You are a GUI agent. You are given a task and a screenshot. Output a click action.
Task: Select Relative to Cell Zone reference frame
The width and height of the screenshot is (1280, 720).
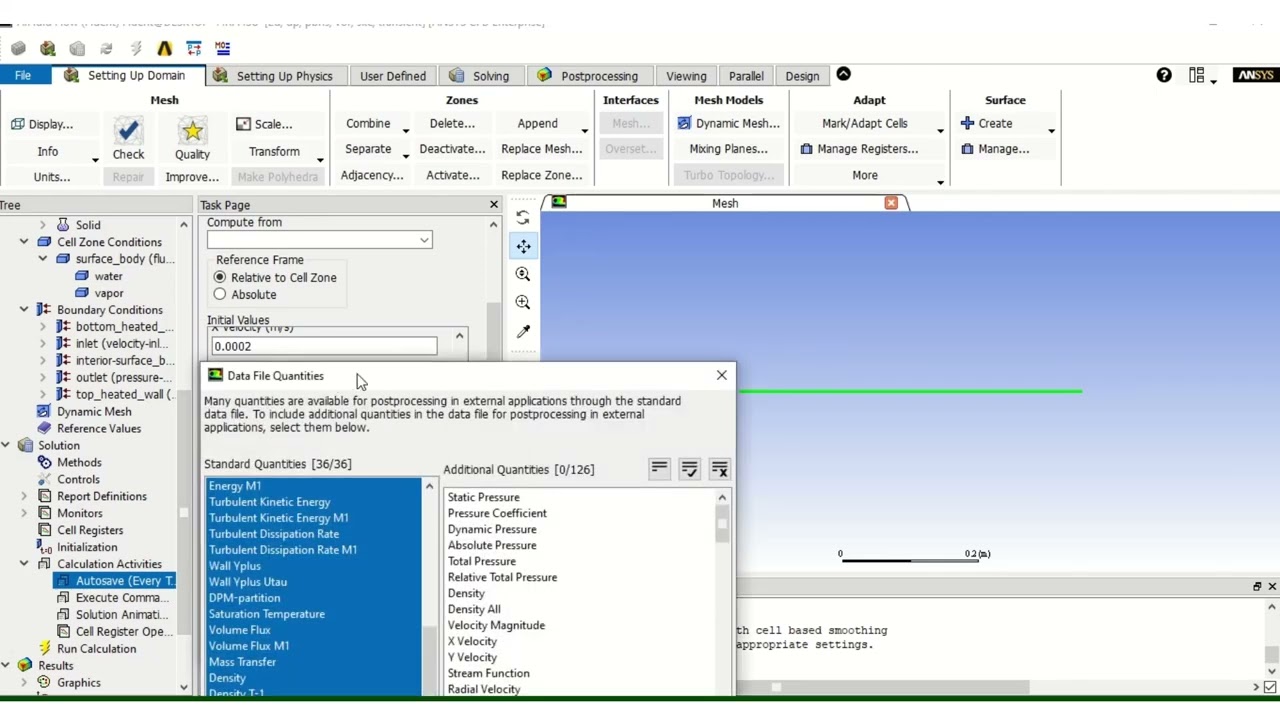click(220, 277)
